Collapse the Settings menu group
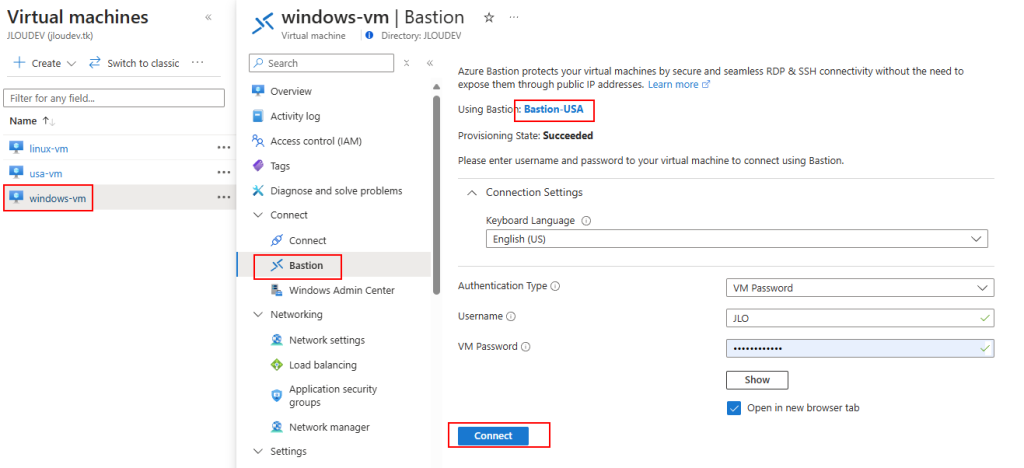 257,452
